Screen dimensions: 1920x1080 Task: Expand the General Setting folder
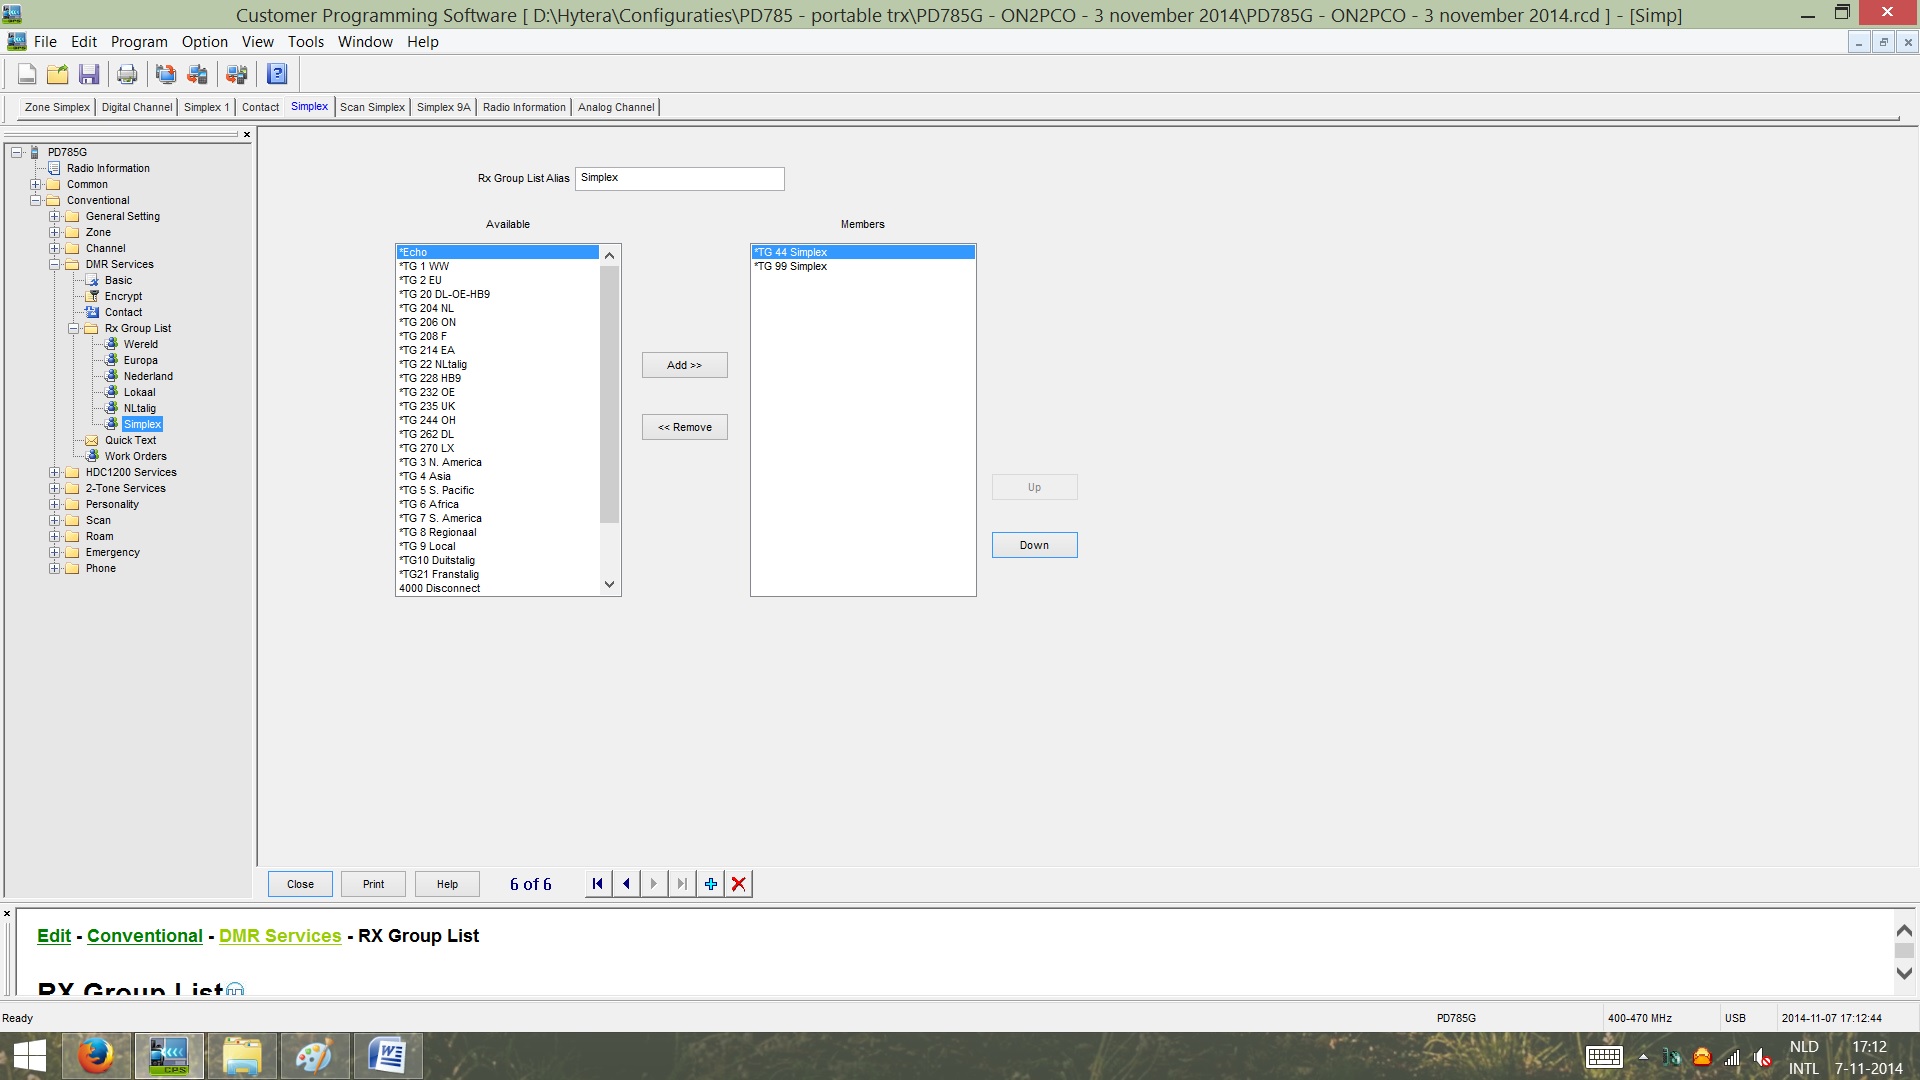click(x=55, y=216)
